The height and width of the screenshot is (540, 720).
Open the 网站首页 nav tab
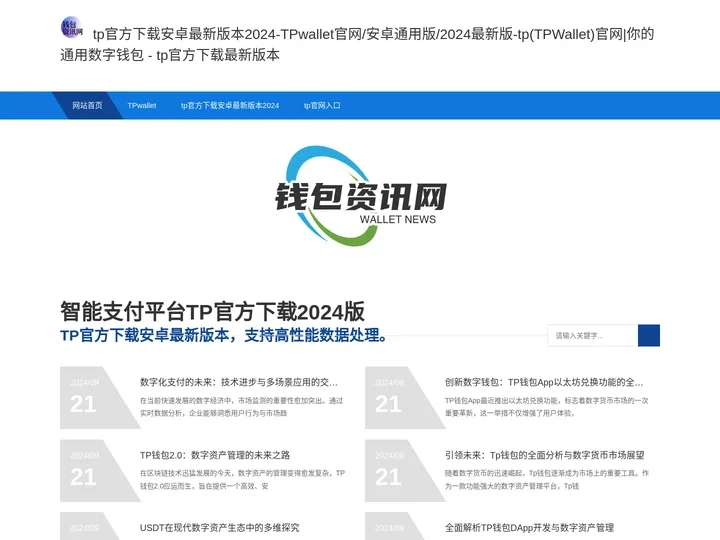tap(87, 106)
